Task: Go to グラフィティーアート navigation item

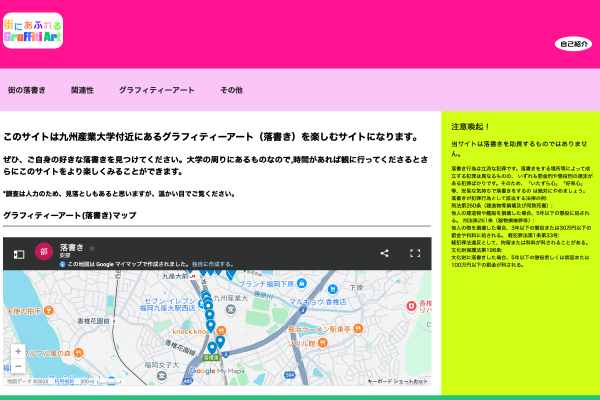Action: point(156,90)
